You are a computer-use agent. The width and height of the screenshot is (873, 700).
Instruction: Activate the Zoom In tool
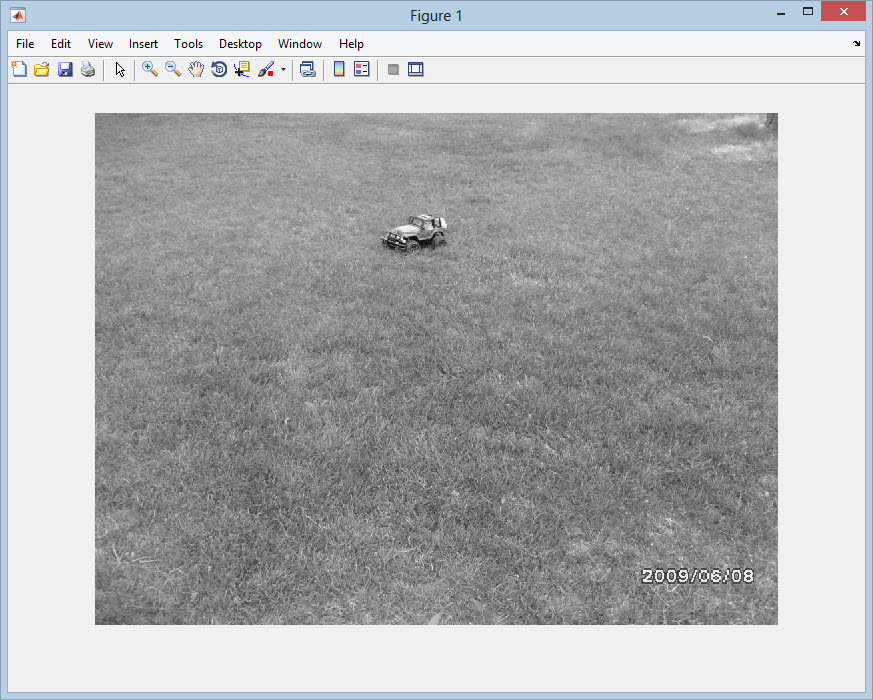pyautogui.click(x=150, y=69)
